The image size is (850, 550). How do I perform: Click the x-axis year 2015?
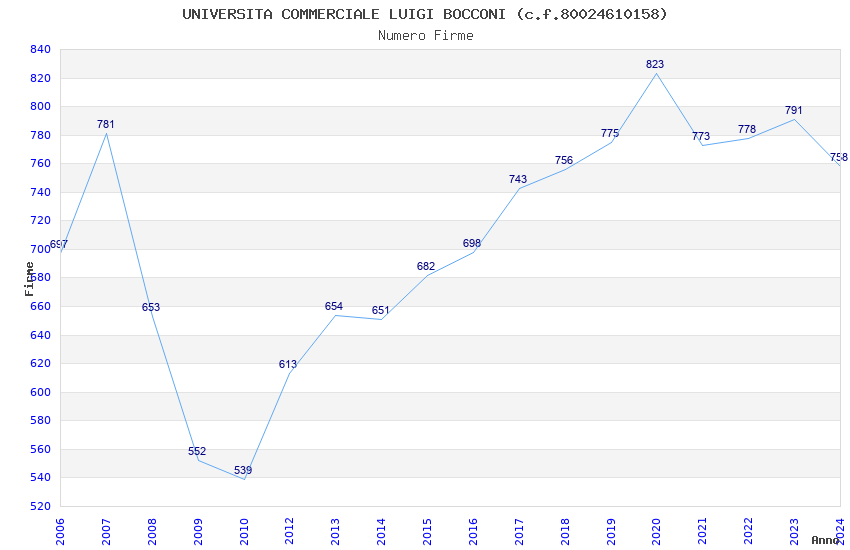pos(427,531)
